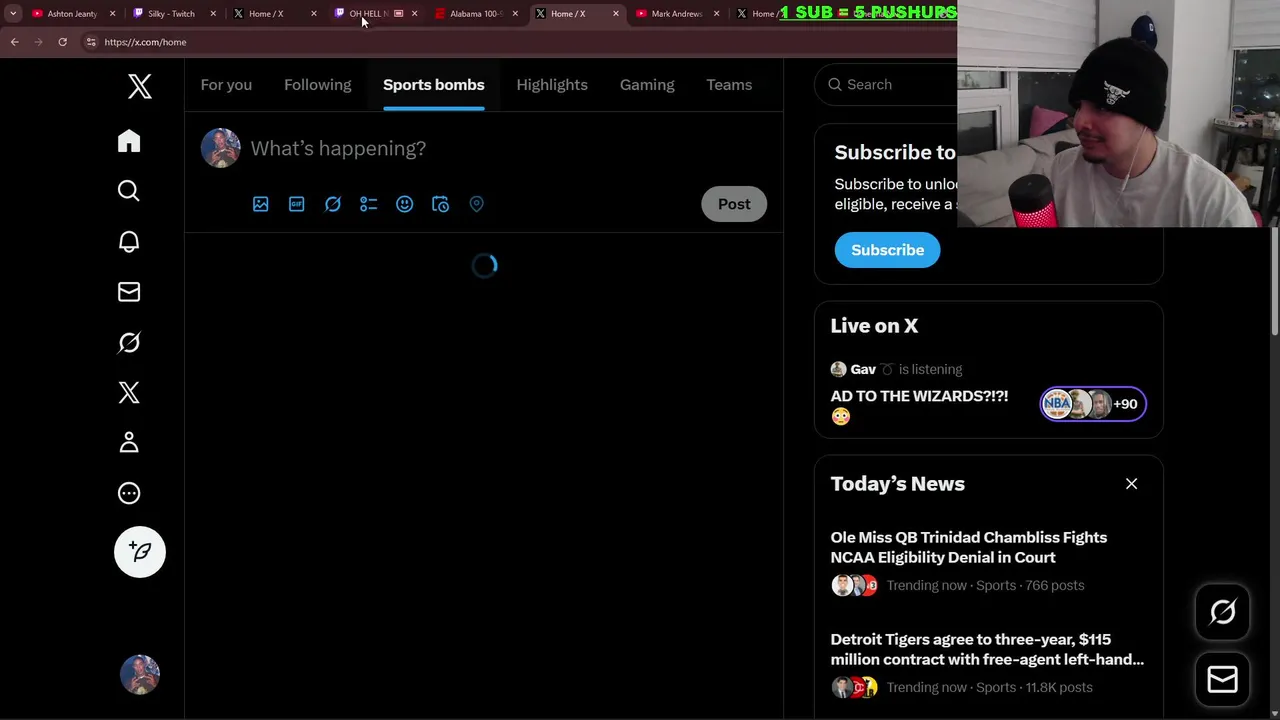
Task: Open Notifications bell icon
Action: 129,241
